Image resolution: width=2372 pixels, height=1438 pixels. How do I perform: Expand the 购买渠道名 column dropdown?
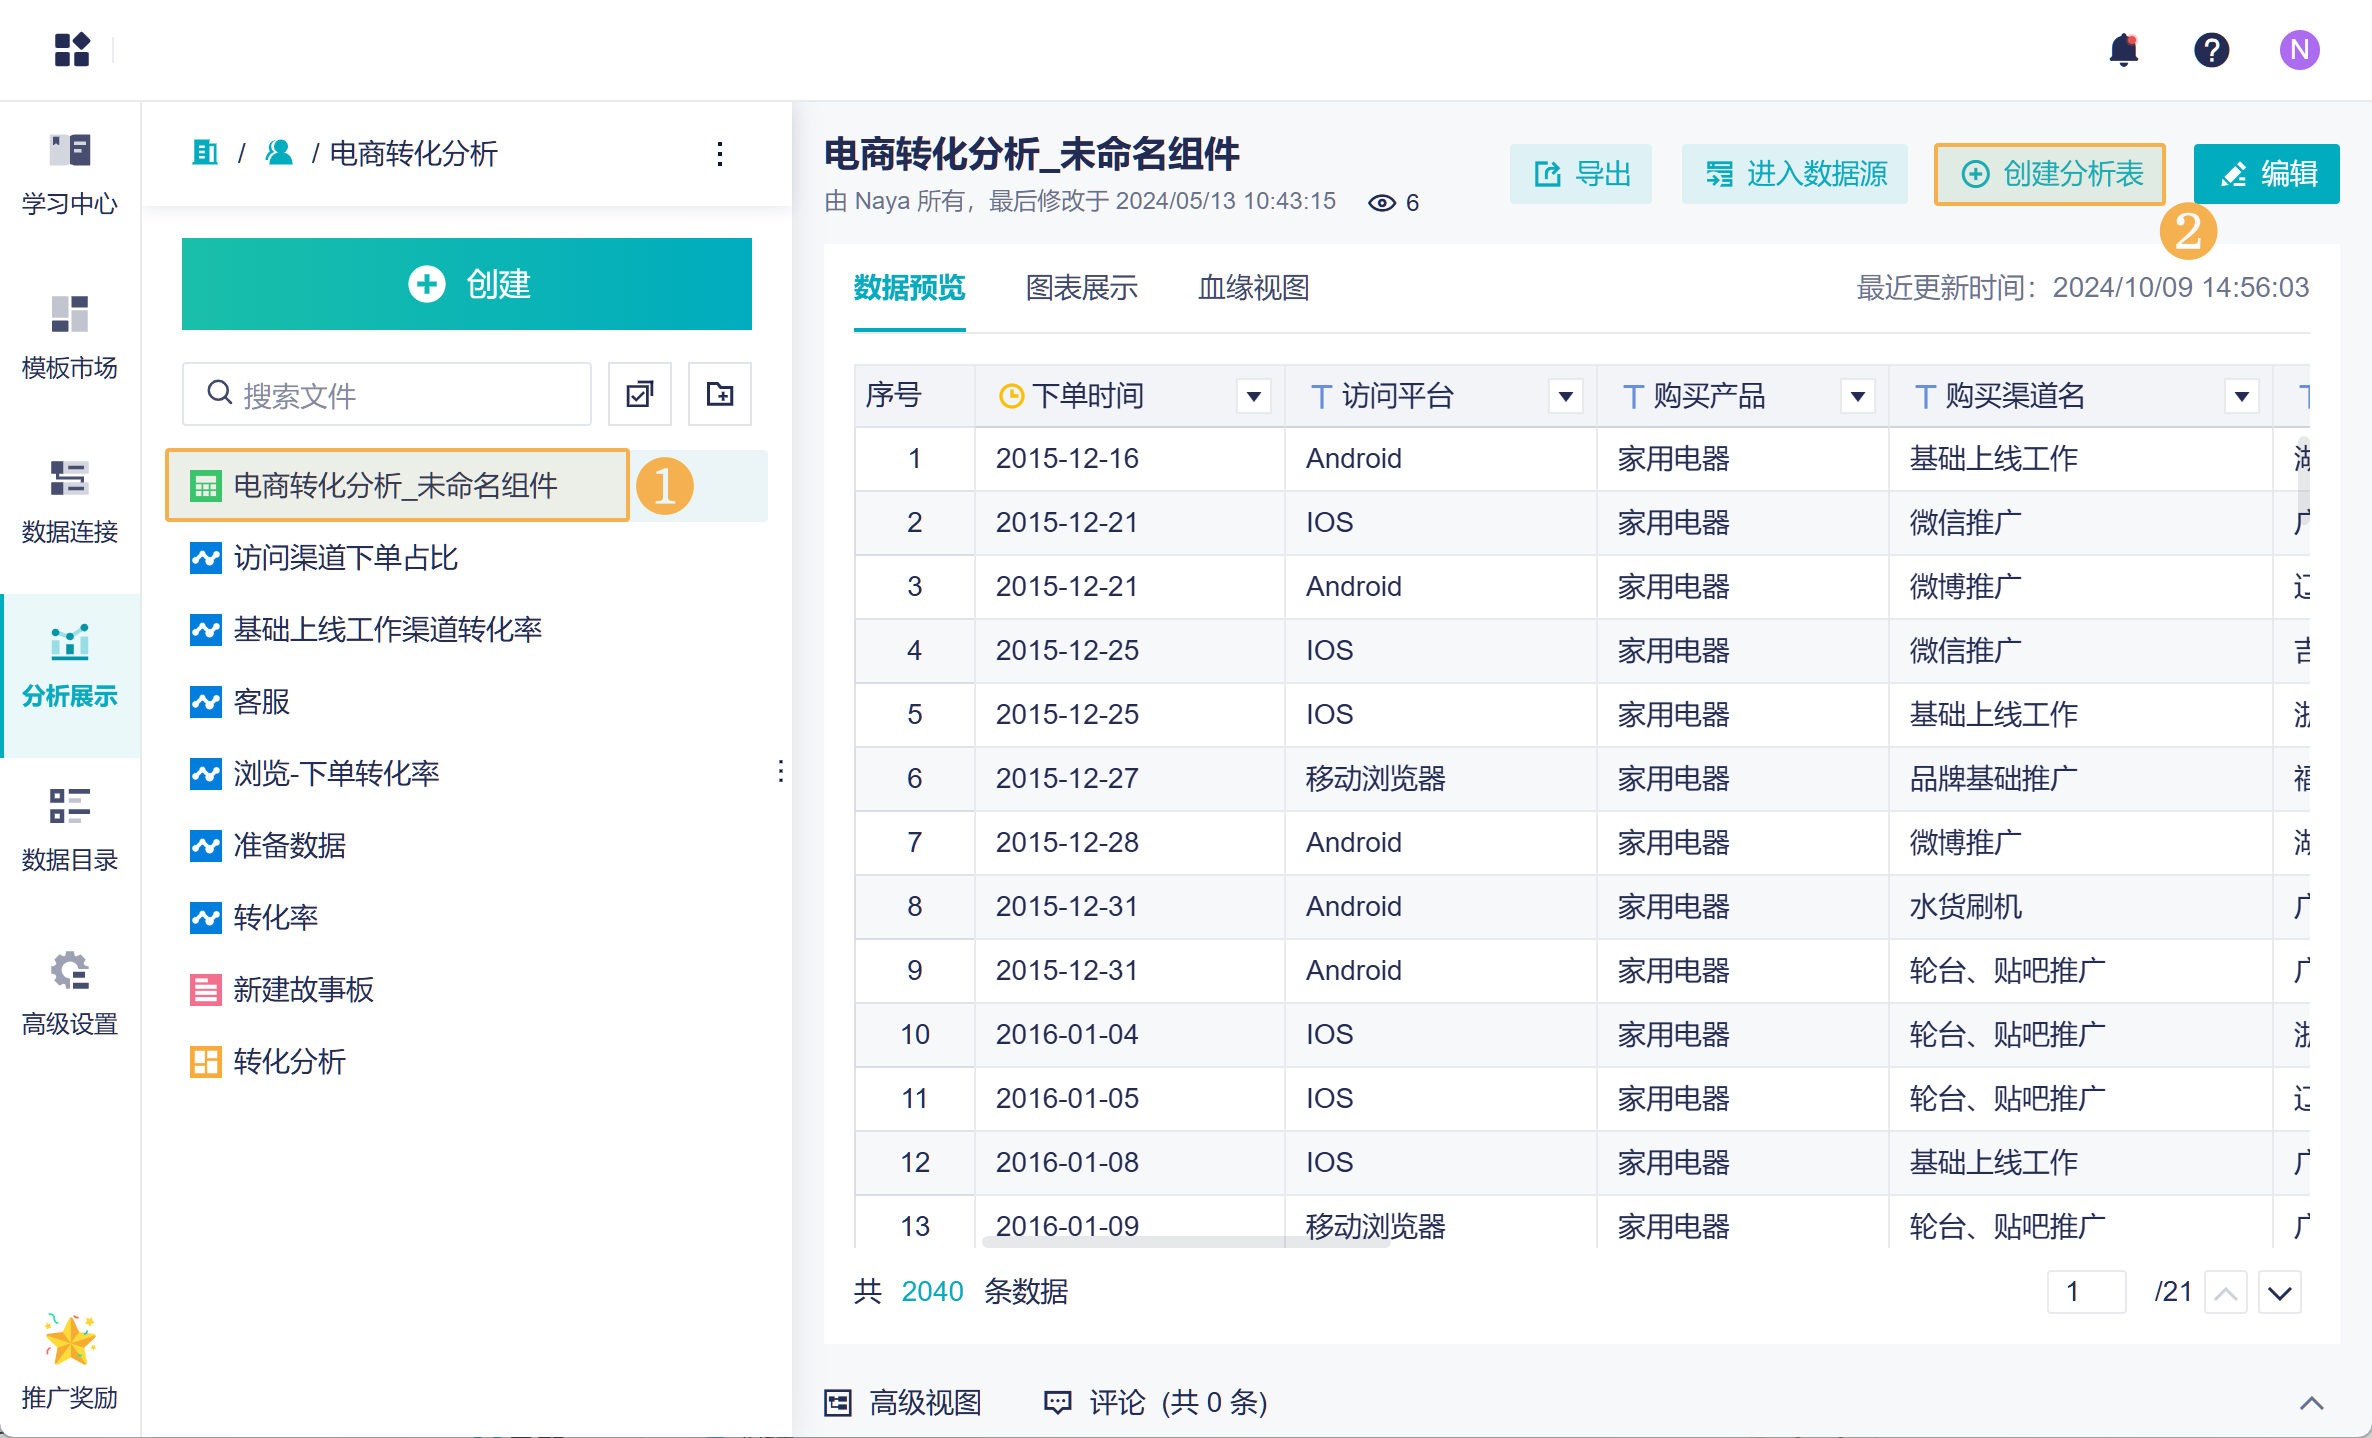pos(2241,397)
